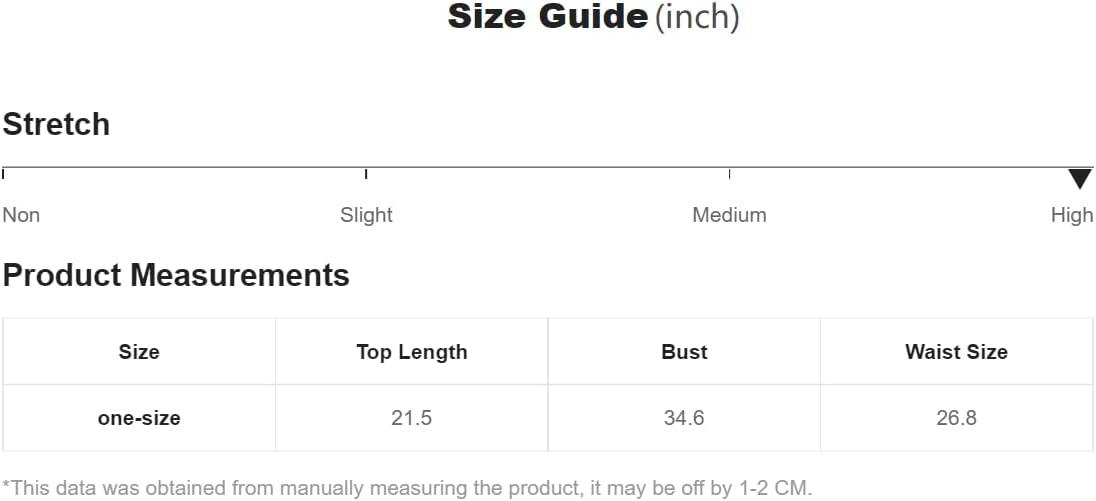Click the black triangle stretch indicator
The image size is (1096, 501).
[1080, 179]
